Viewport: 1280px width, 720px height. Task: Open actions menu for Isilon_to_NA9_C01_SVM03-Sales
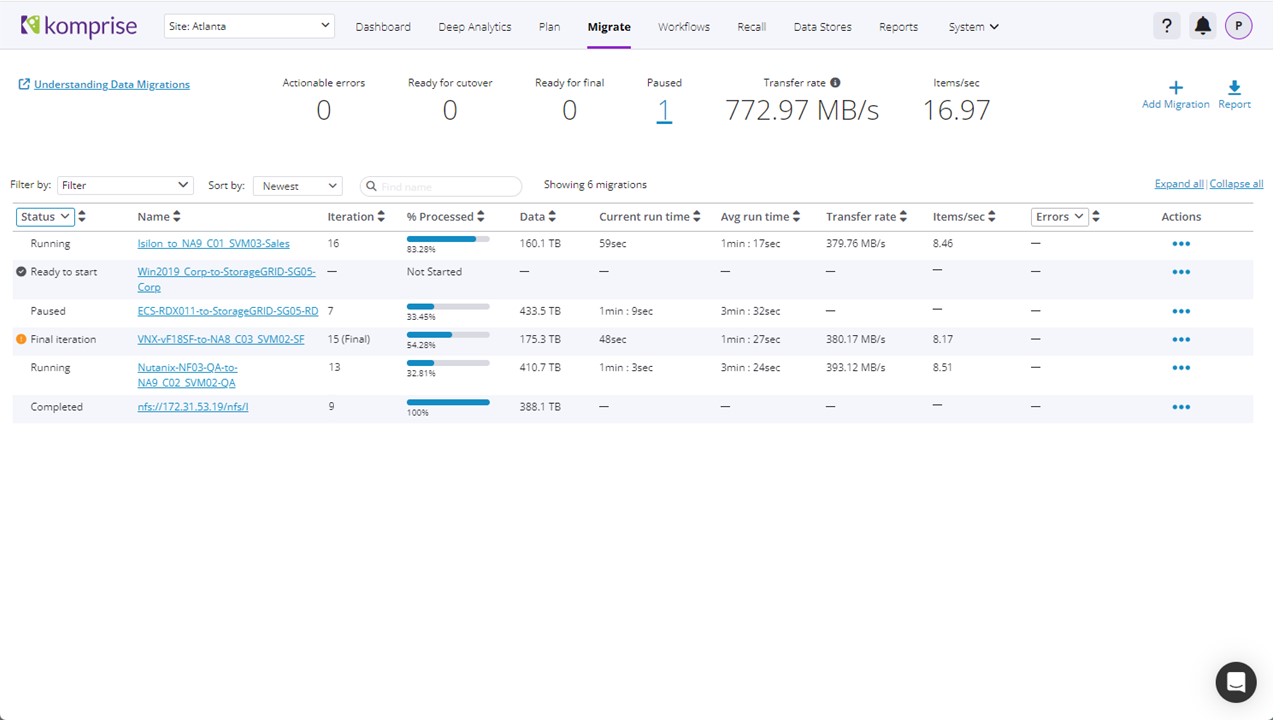(x=1180, y=244)
